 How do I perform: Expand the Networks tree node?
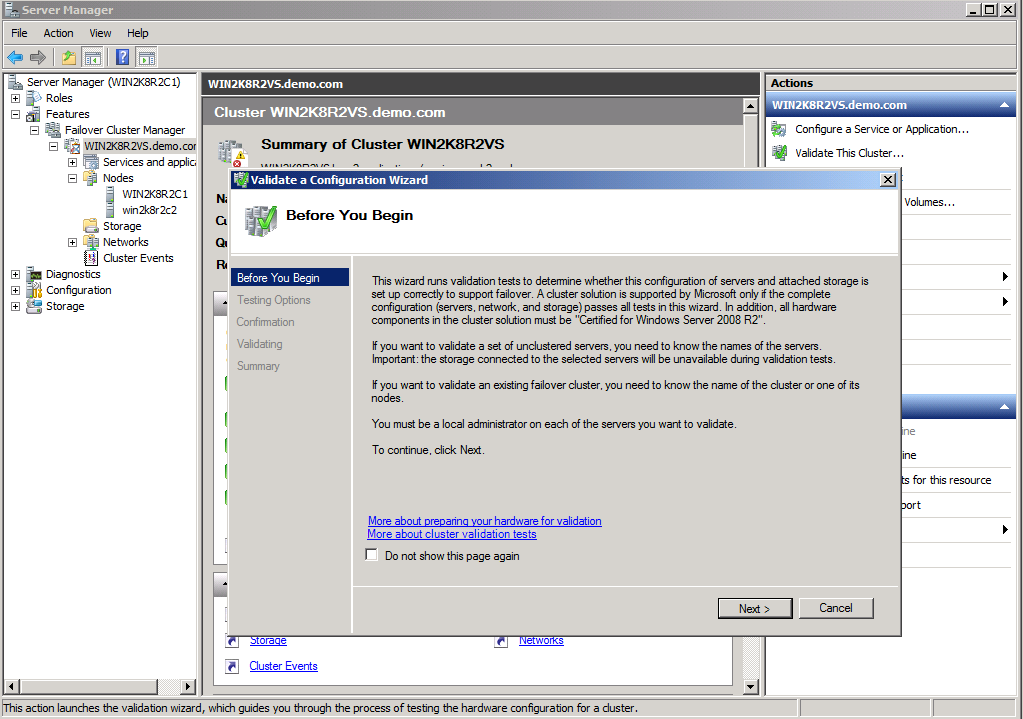click(72, 242)
